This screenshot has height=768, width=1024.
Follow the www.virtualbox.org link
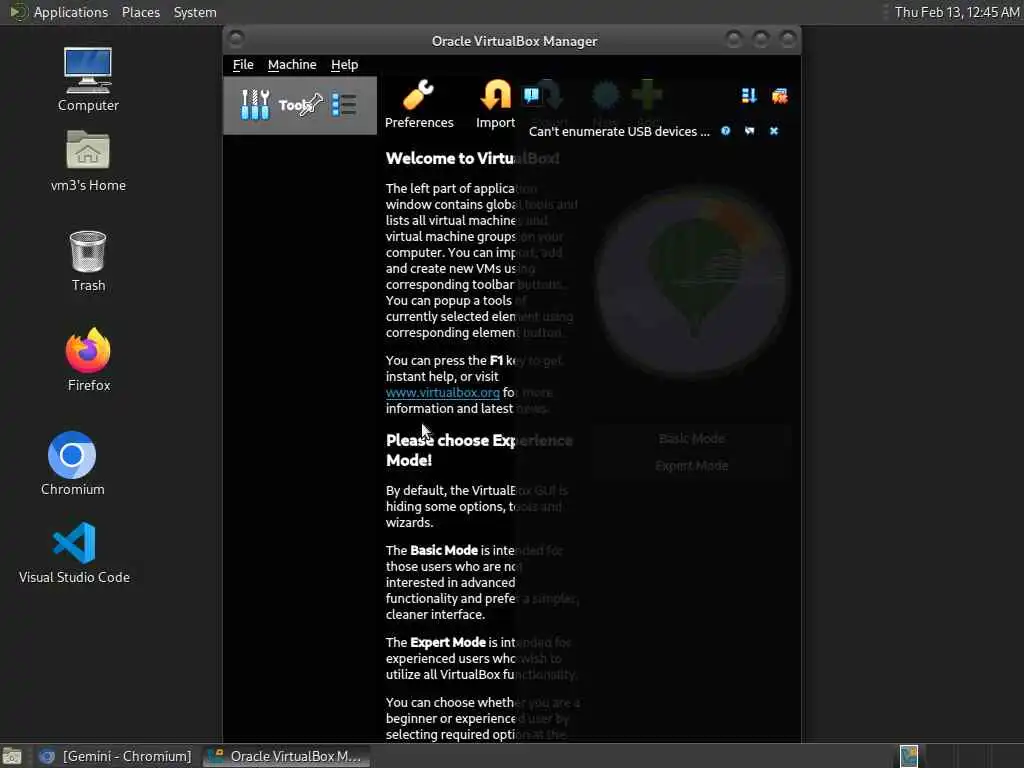tap(442, 392)
